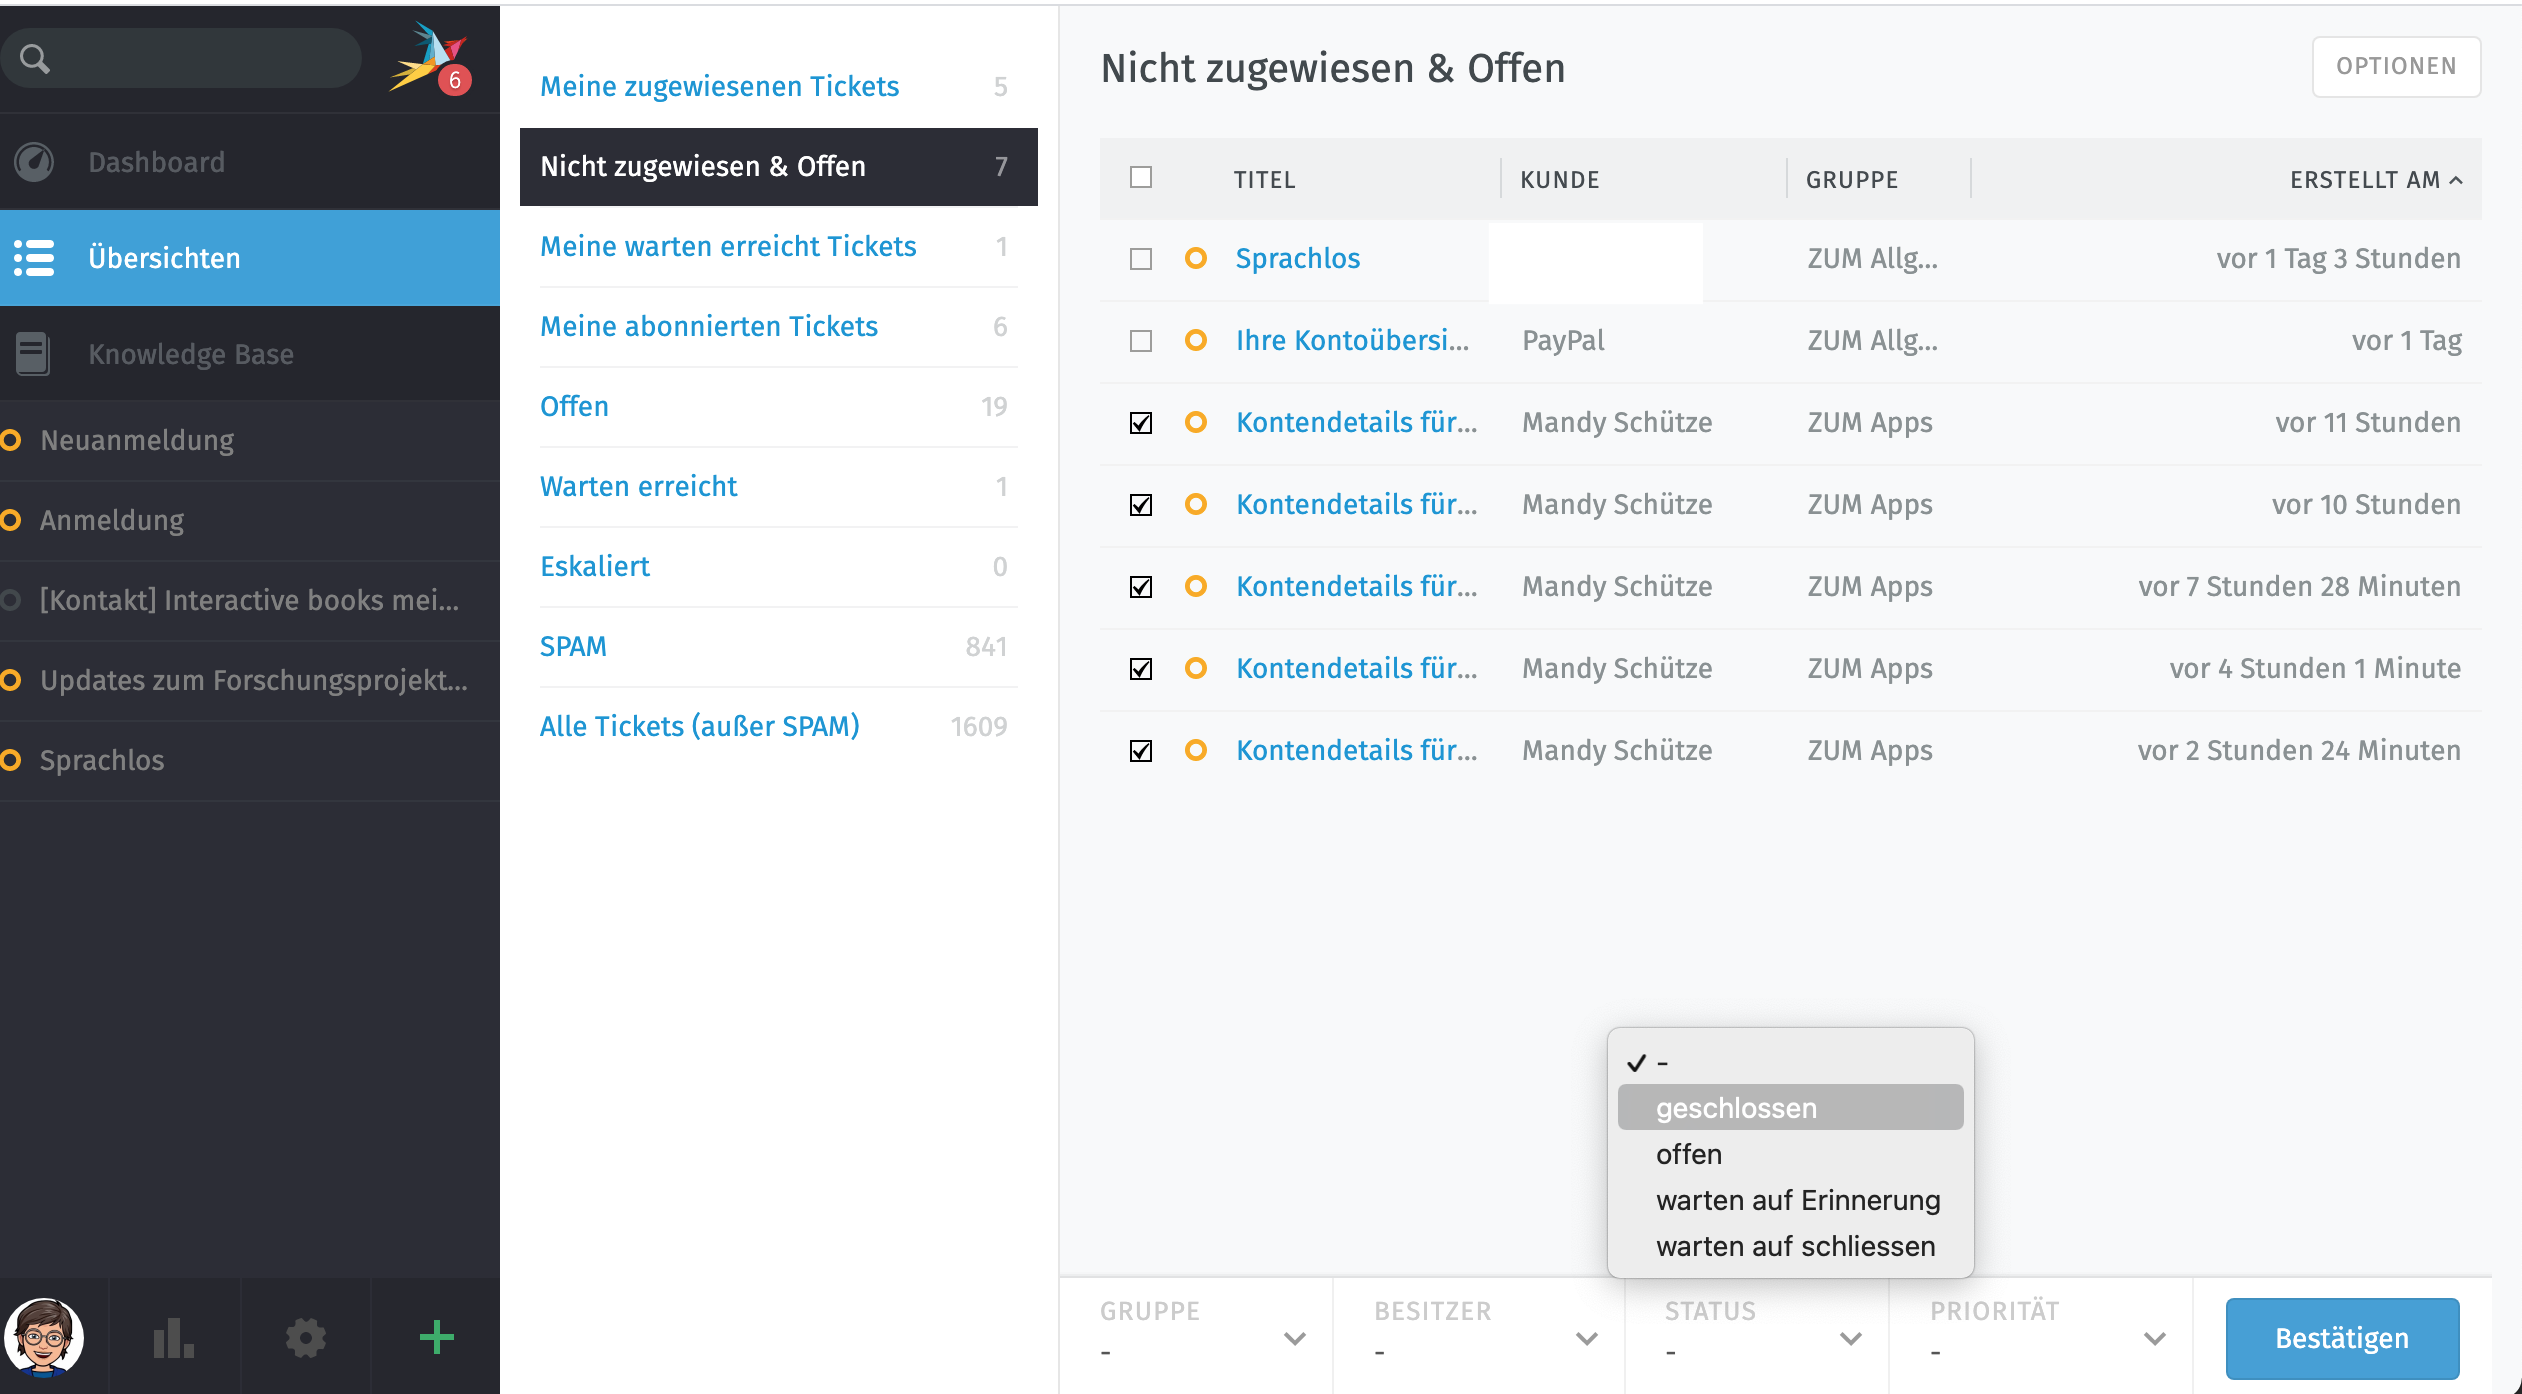The width and height of the screenshot is (2522, 1394).
Task: Click the search input field
Action: point(200,59)
